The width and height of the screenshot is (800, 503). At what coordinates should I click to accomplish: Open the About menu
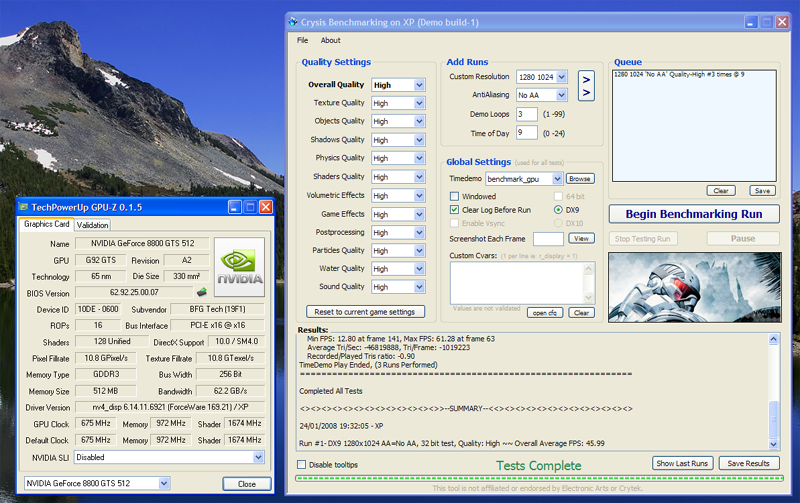pos(331,40)
